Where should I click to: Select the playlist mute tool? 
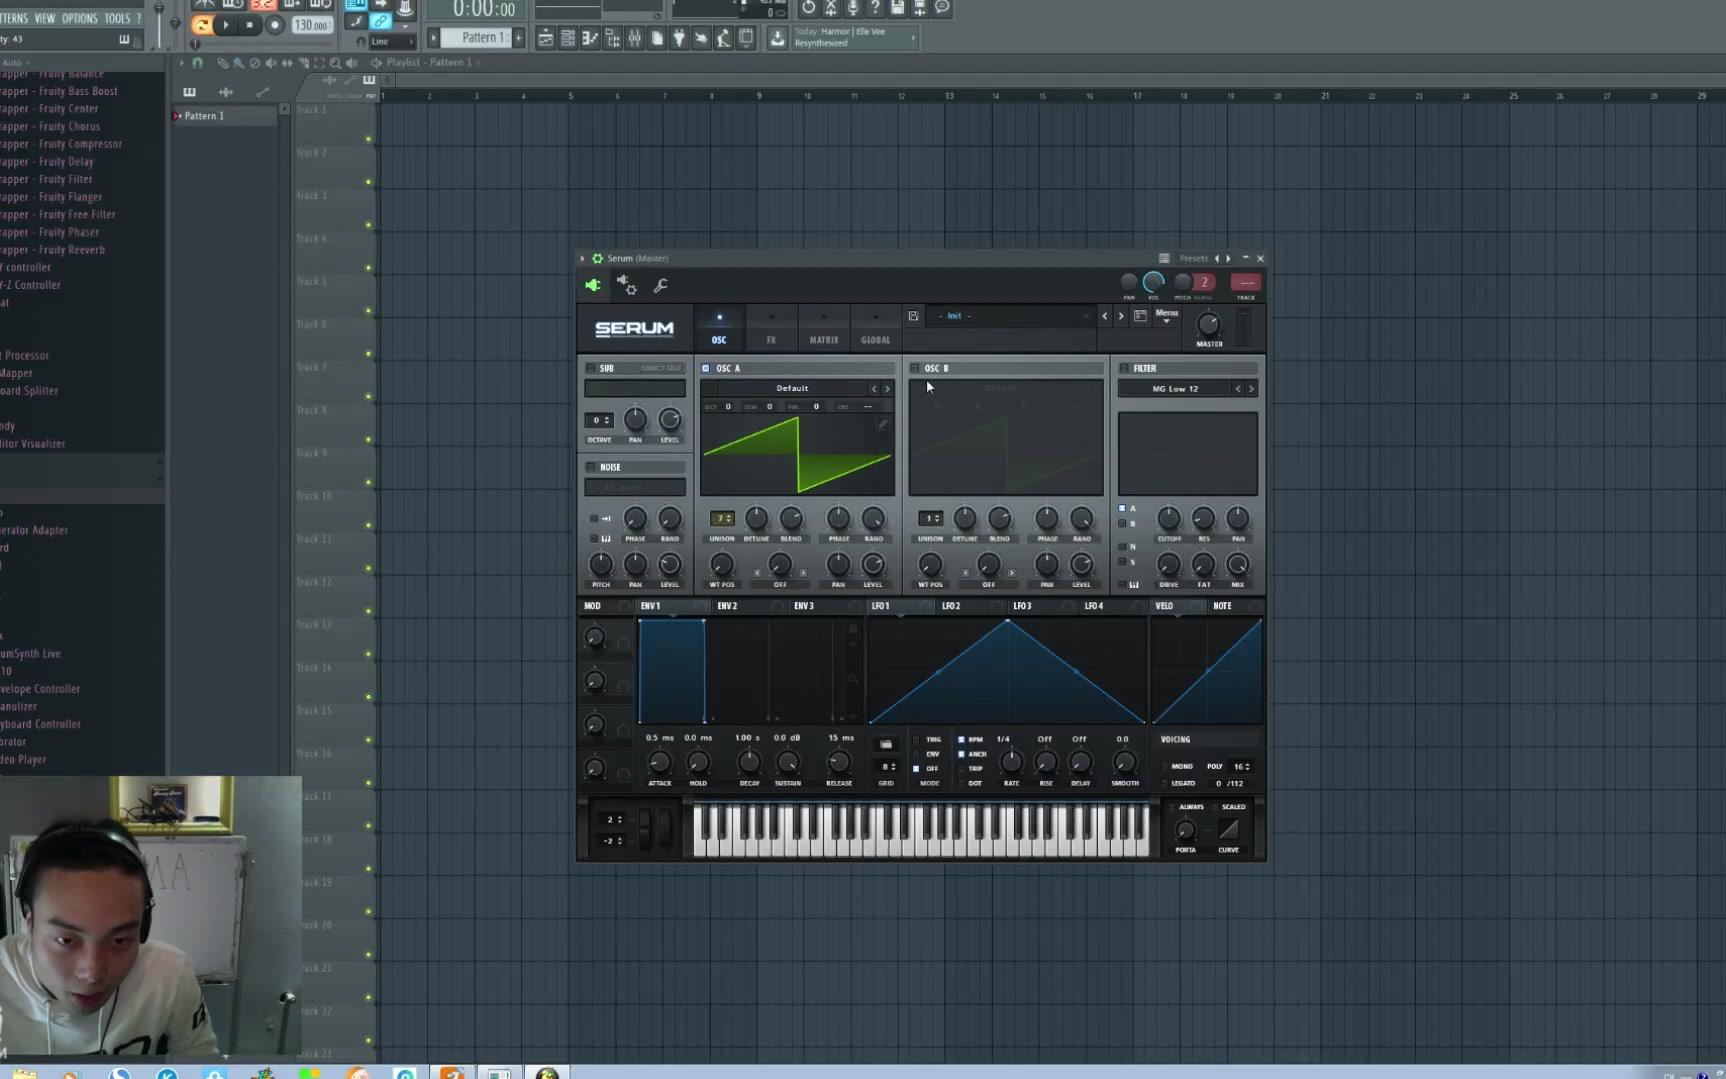(x=270, y=63)
